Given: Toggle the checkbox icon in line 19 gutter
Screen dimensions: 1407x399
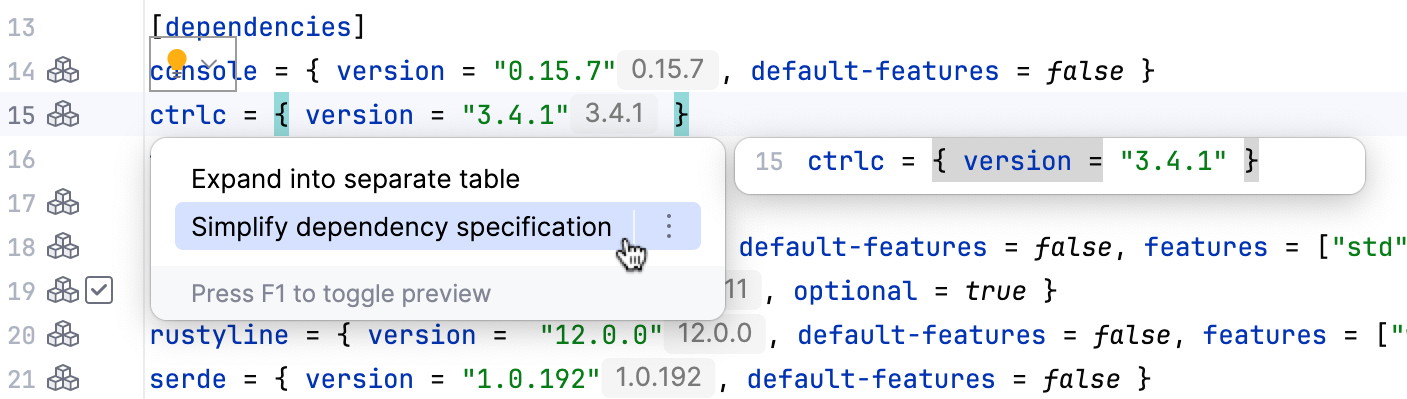Looking at the screenshot, I should pos(99,291).
